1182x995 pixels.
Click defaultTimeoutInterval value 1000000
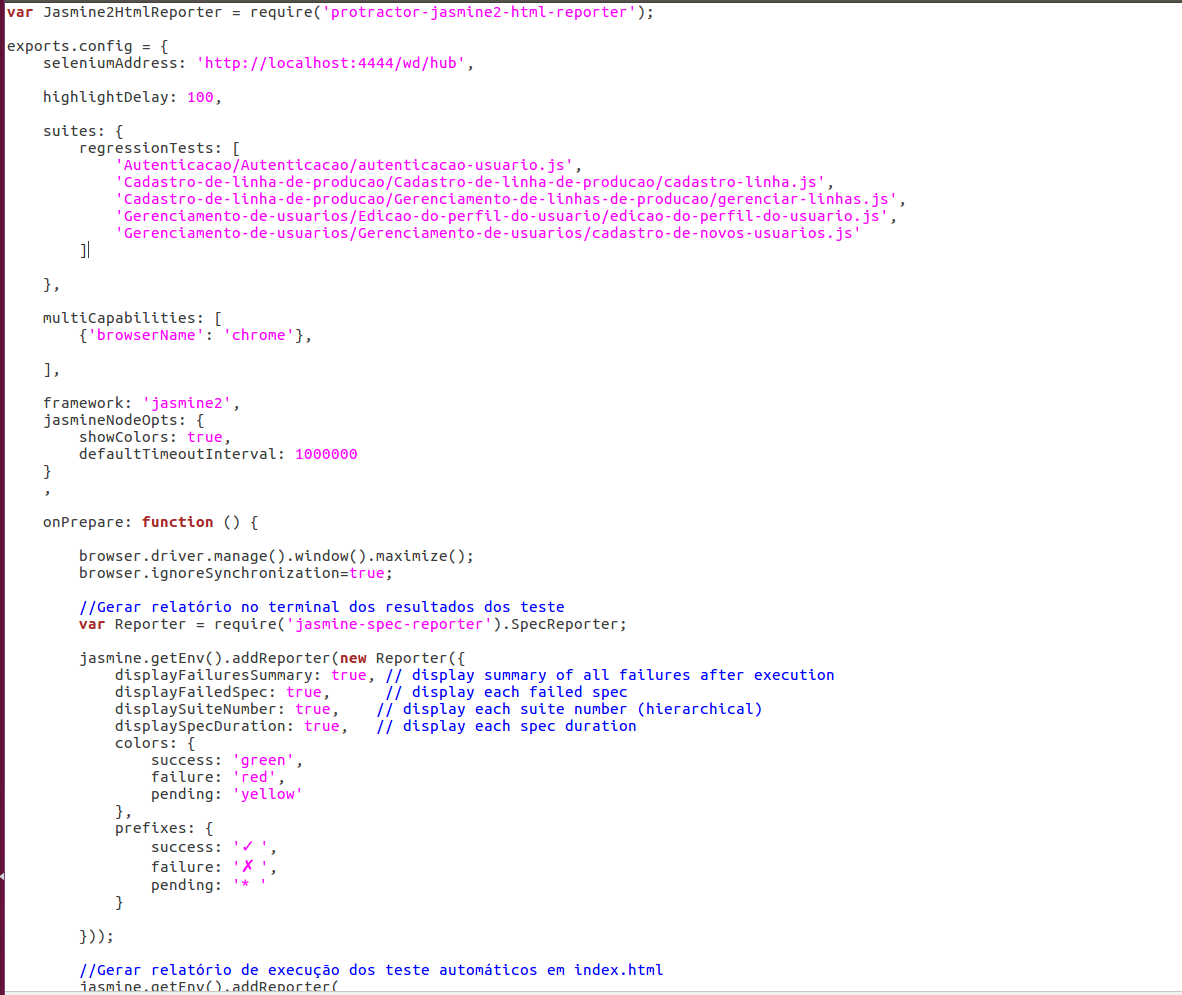click(326, 455)
